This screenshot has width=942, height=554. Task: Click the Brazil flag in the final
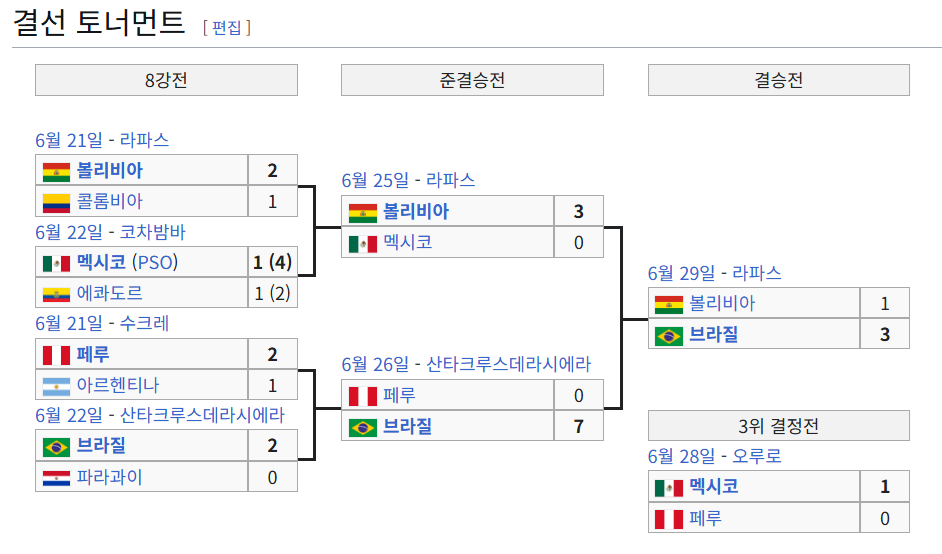pos(669,336)
